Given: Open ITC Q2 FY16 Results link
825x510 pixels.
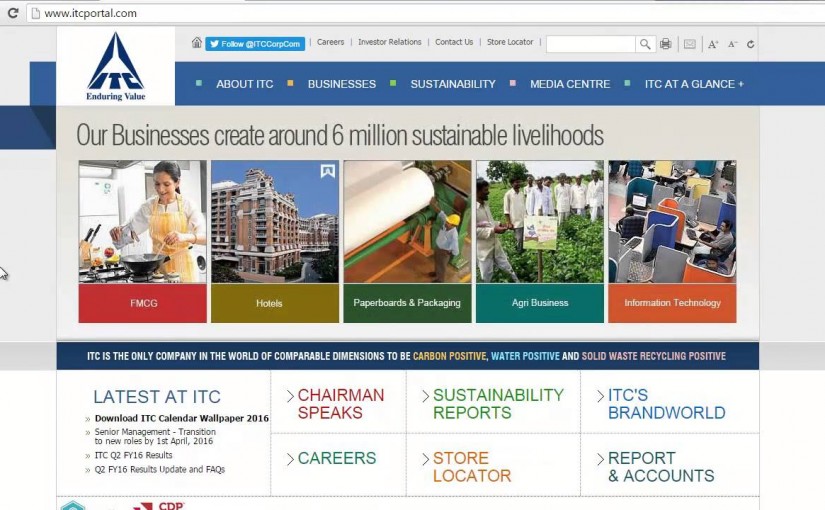Looking at the screenshot, I should coord(134,455).
